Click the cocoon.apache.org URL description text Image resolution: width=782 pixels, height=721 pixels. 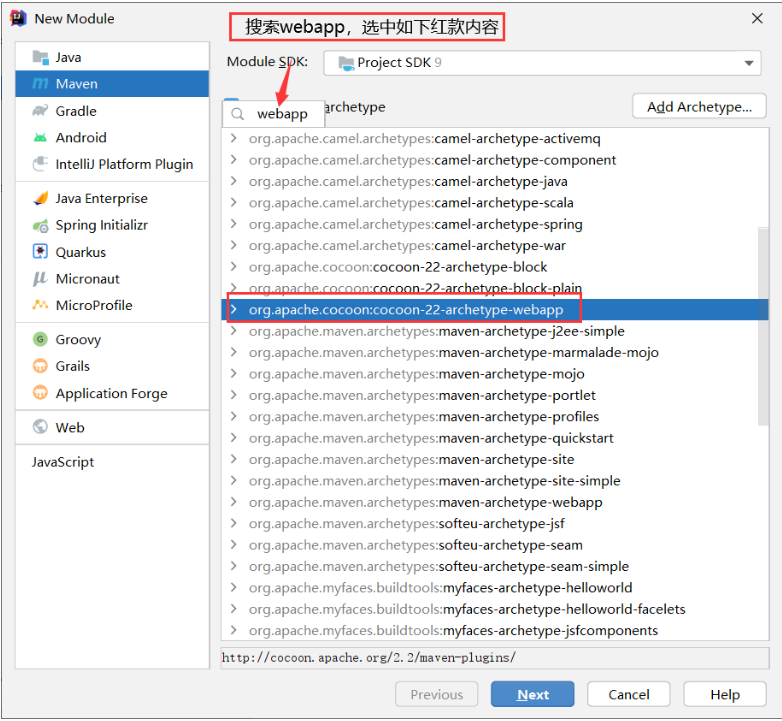(369, 658)
